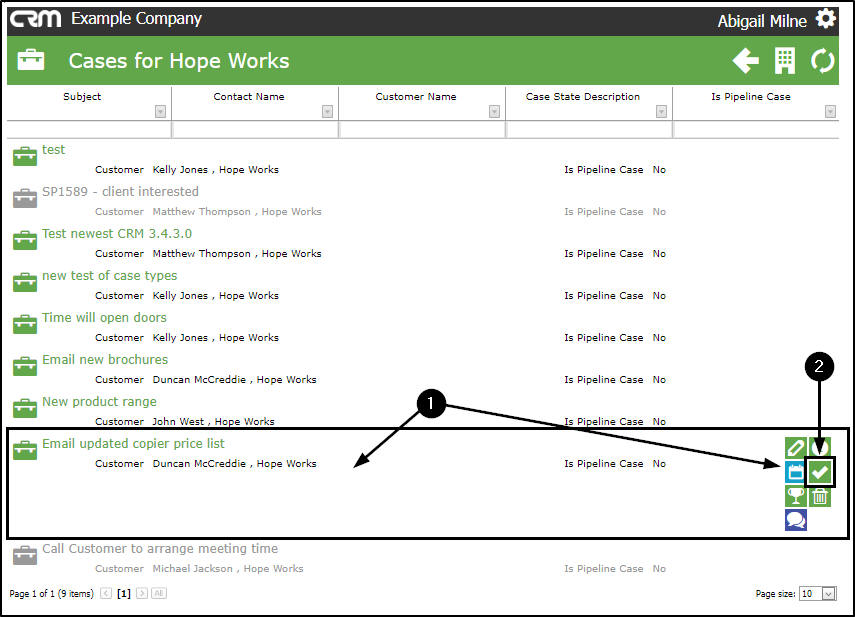Open the settings gear next to Abigail Milne
The height and width of the screenshot is (617, 855).
[826, 20]
